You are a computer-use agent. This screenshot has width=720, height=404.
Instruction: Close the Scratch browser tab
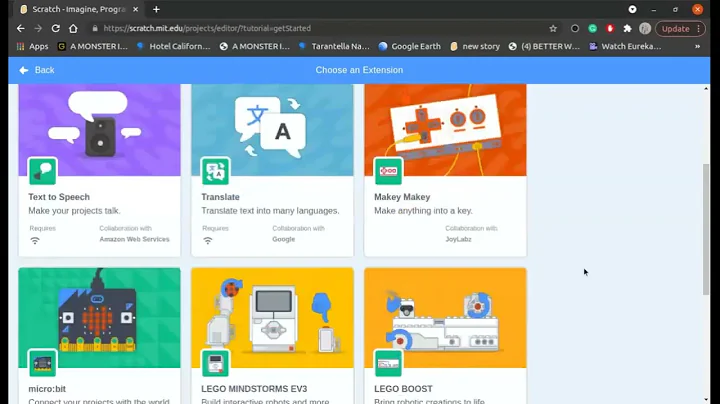[135, 9]
